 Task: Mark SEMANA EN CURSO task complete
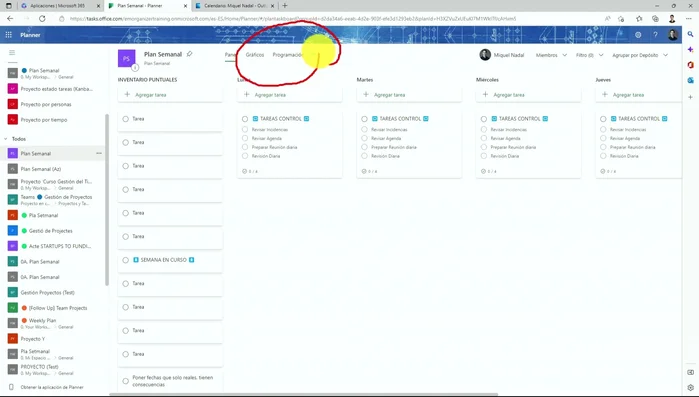[x=125, y=260]
